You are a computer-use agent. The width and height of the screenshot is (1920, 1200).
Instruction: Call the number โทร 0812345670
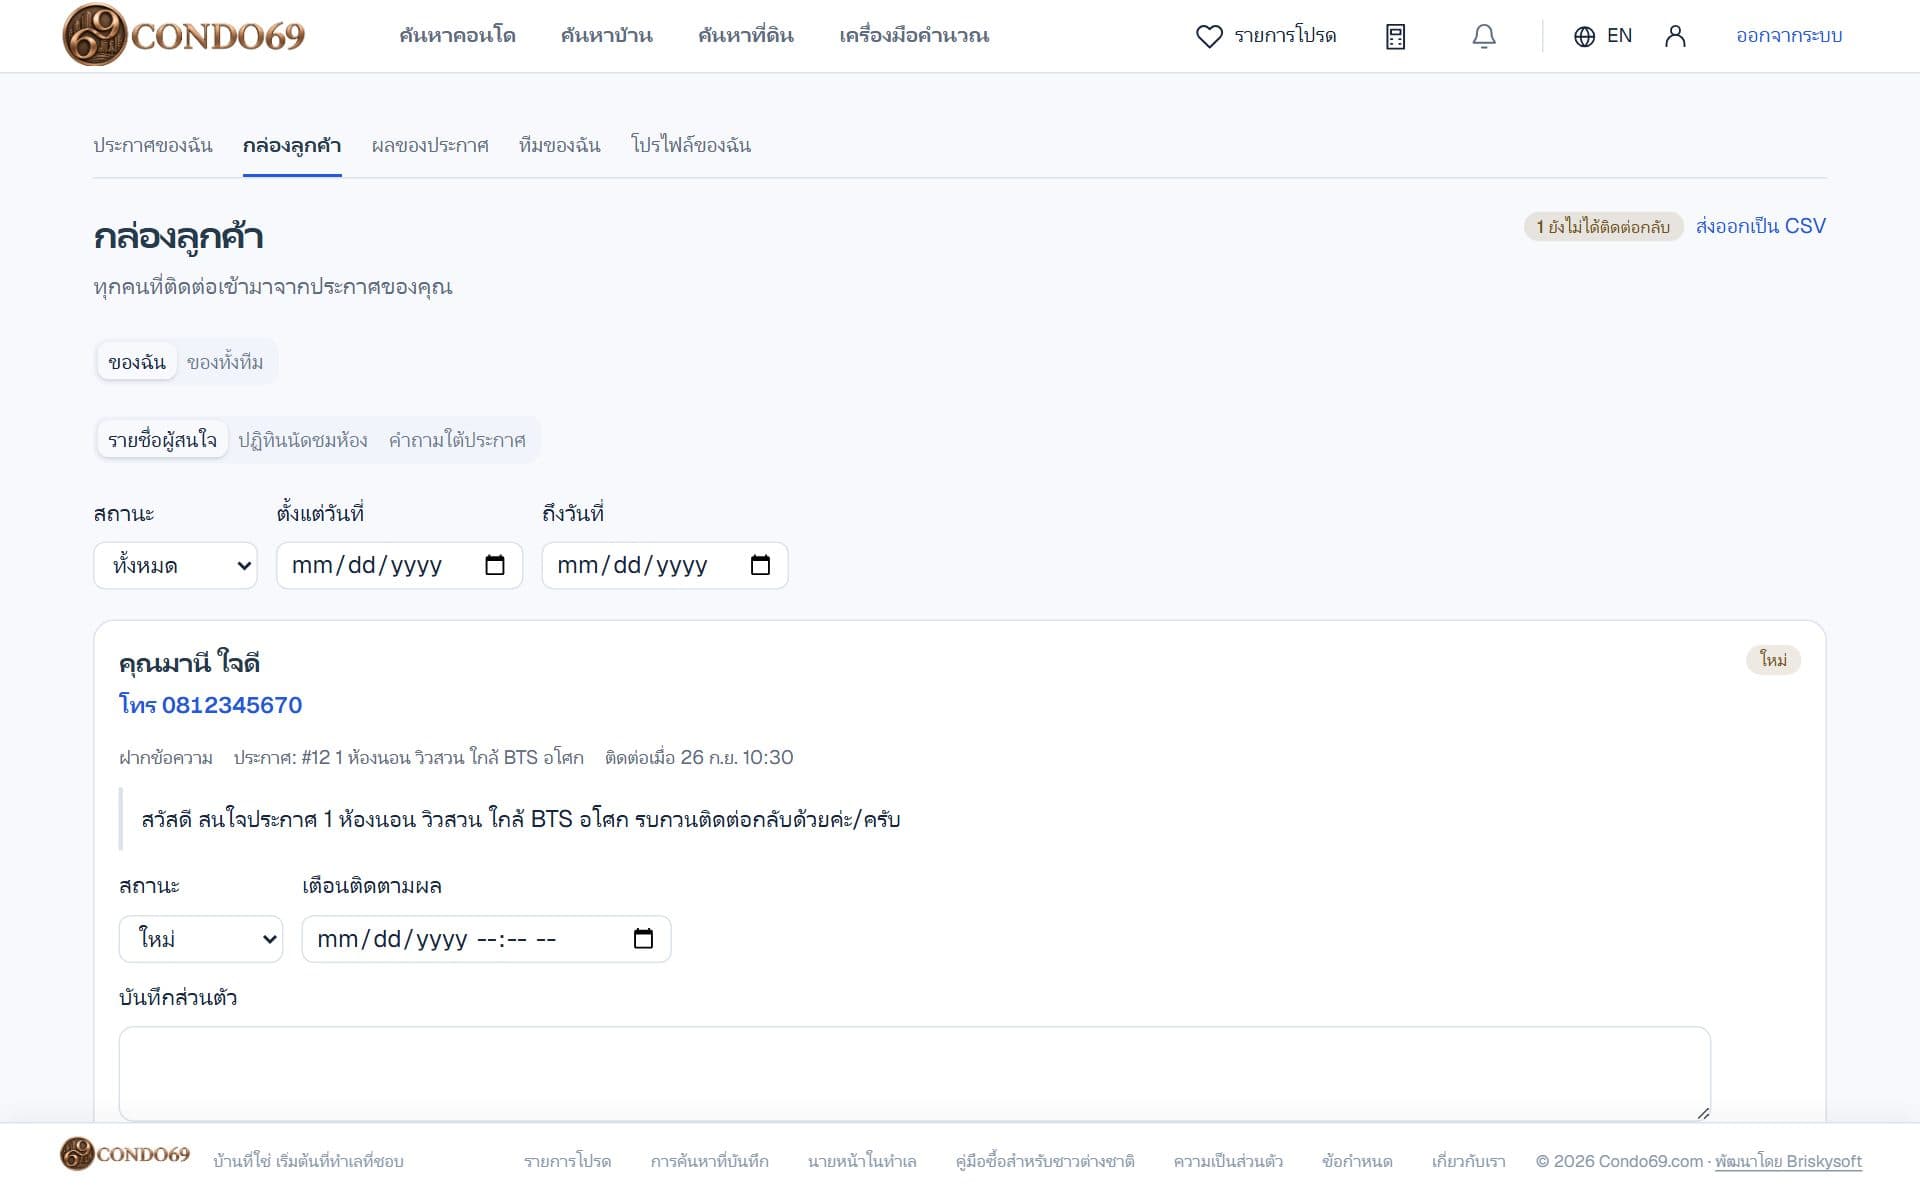click(210, 705)
